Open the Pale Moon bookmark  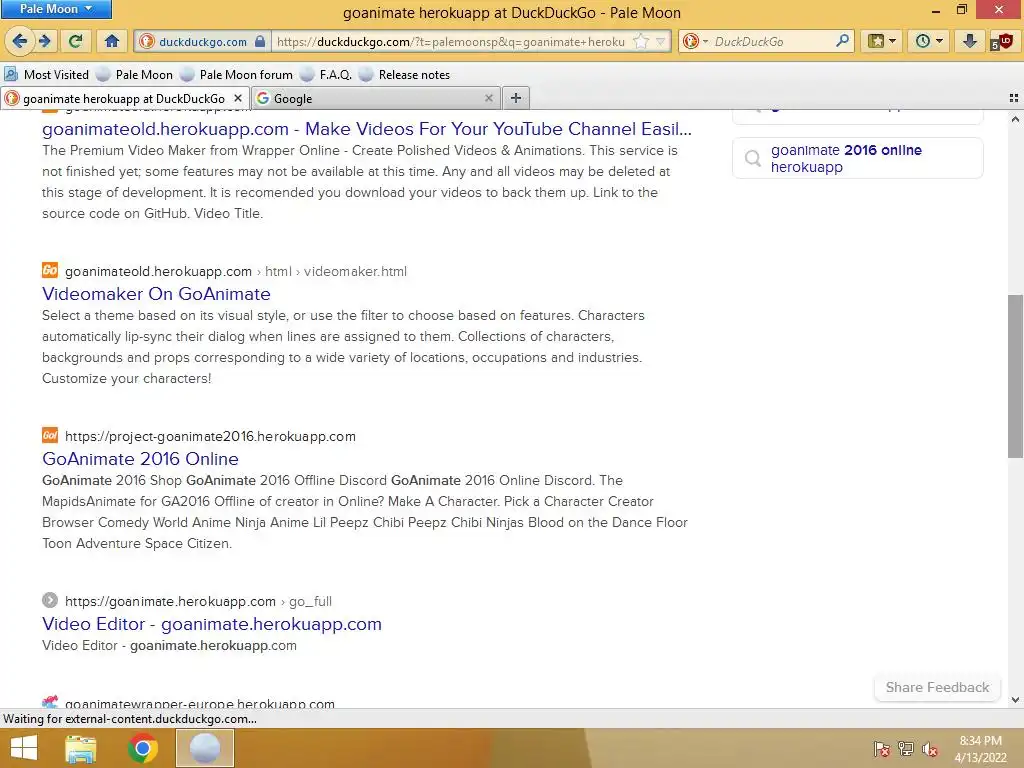(135, 74)
